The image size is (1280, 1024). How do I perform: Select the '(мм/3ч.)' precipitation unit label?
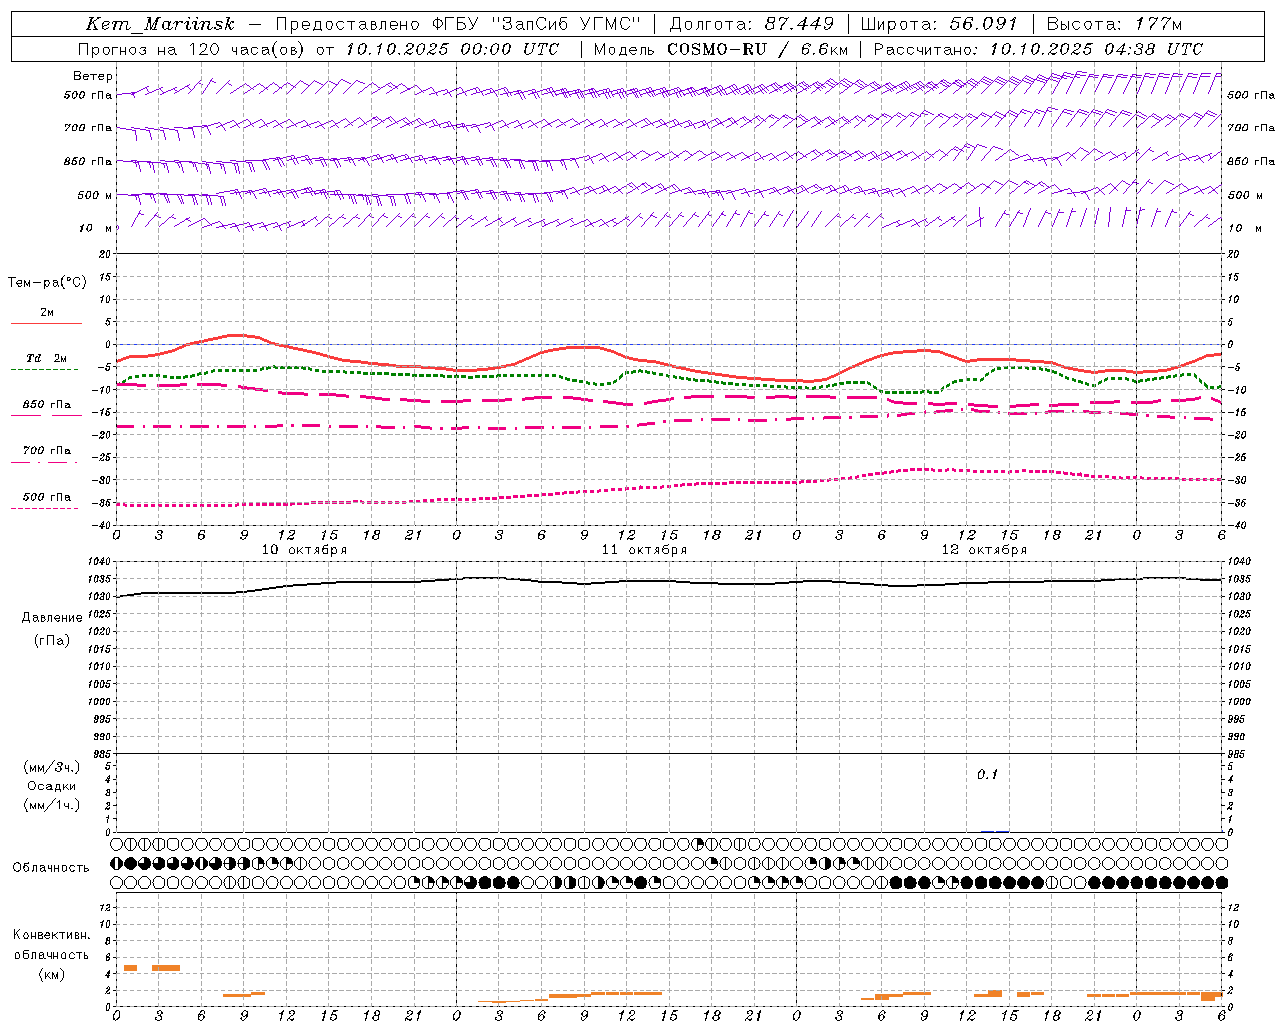tap(52, 767)
